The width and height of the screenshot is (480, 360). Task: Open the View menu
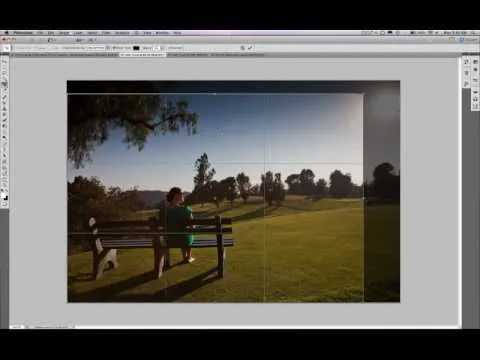coord(147,33)
